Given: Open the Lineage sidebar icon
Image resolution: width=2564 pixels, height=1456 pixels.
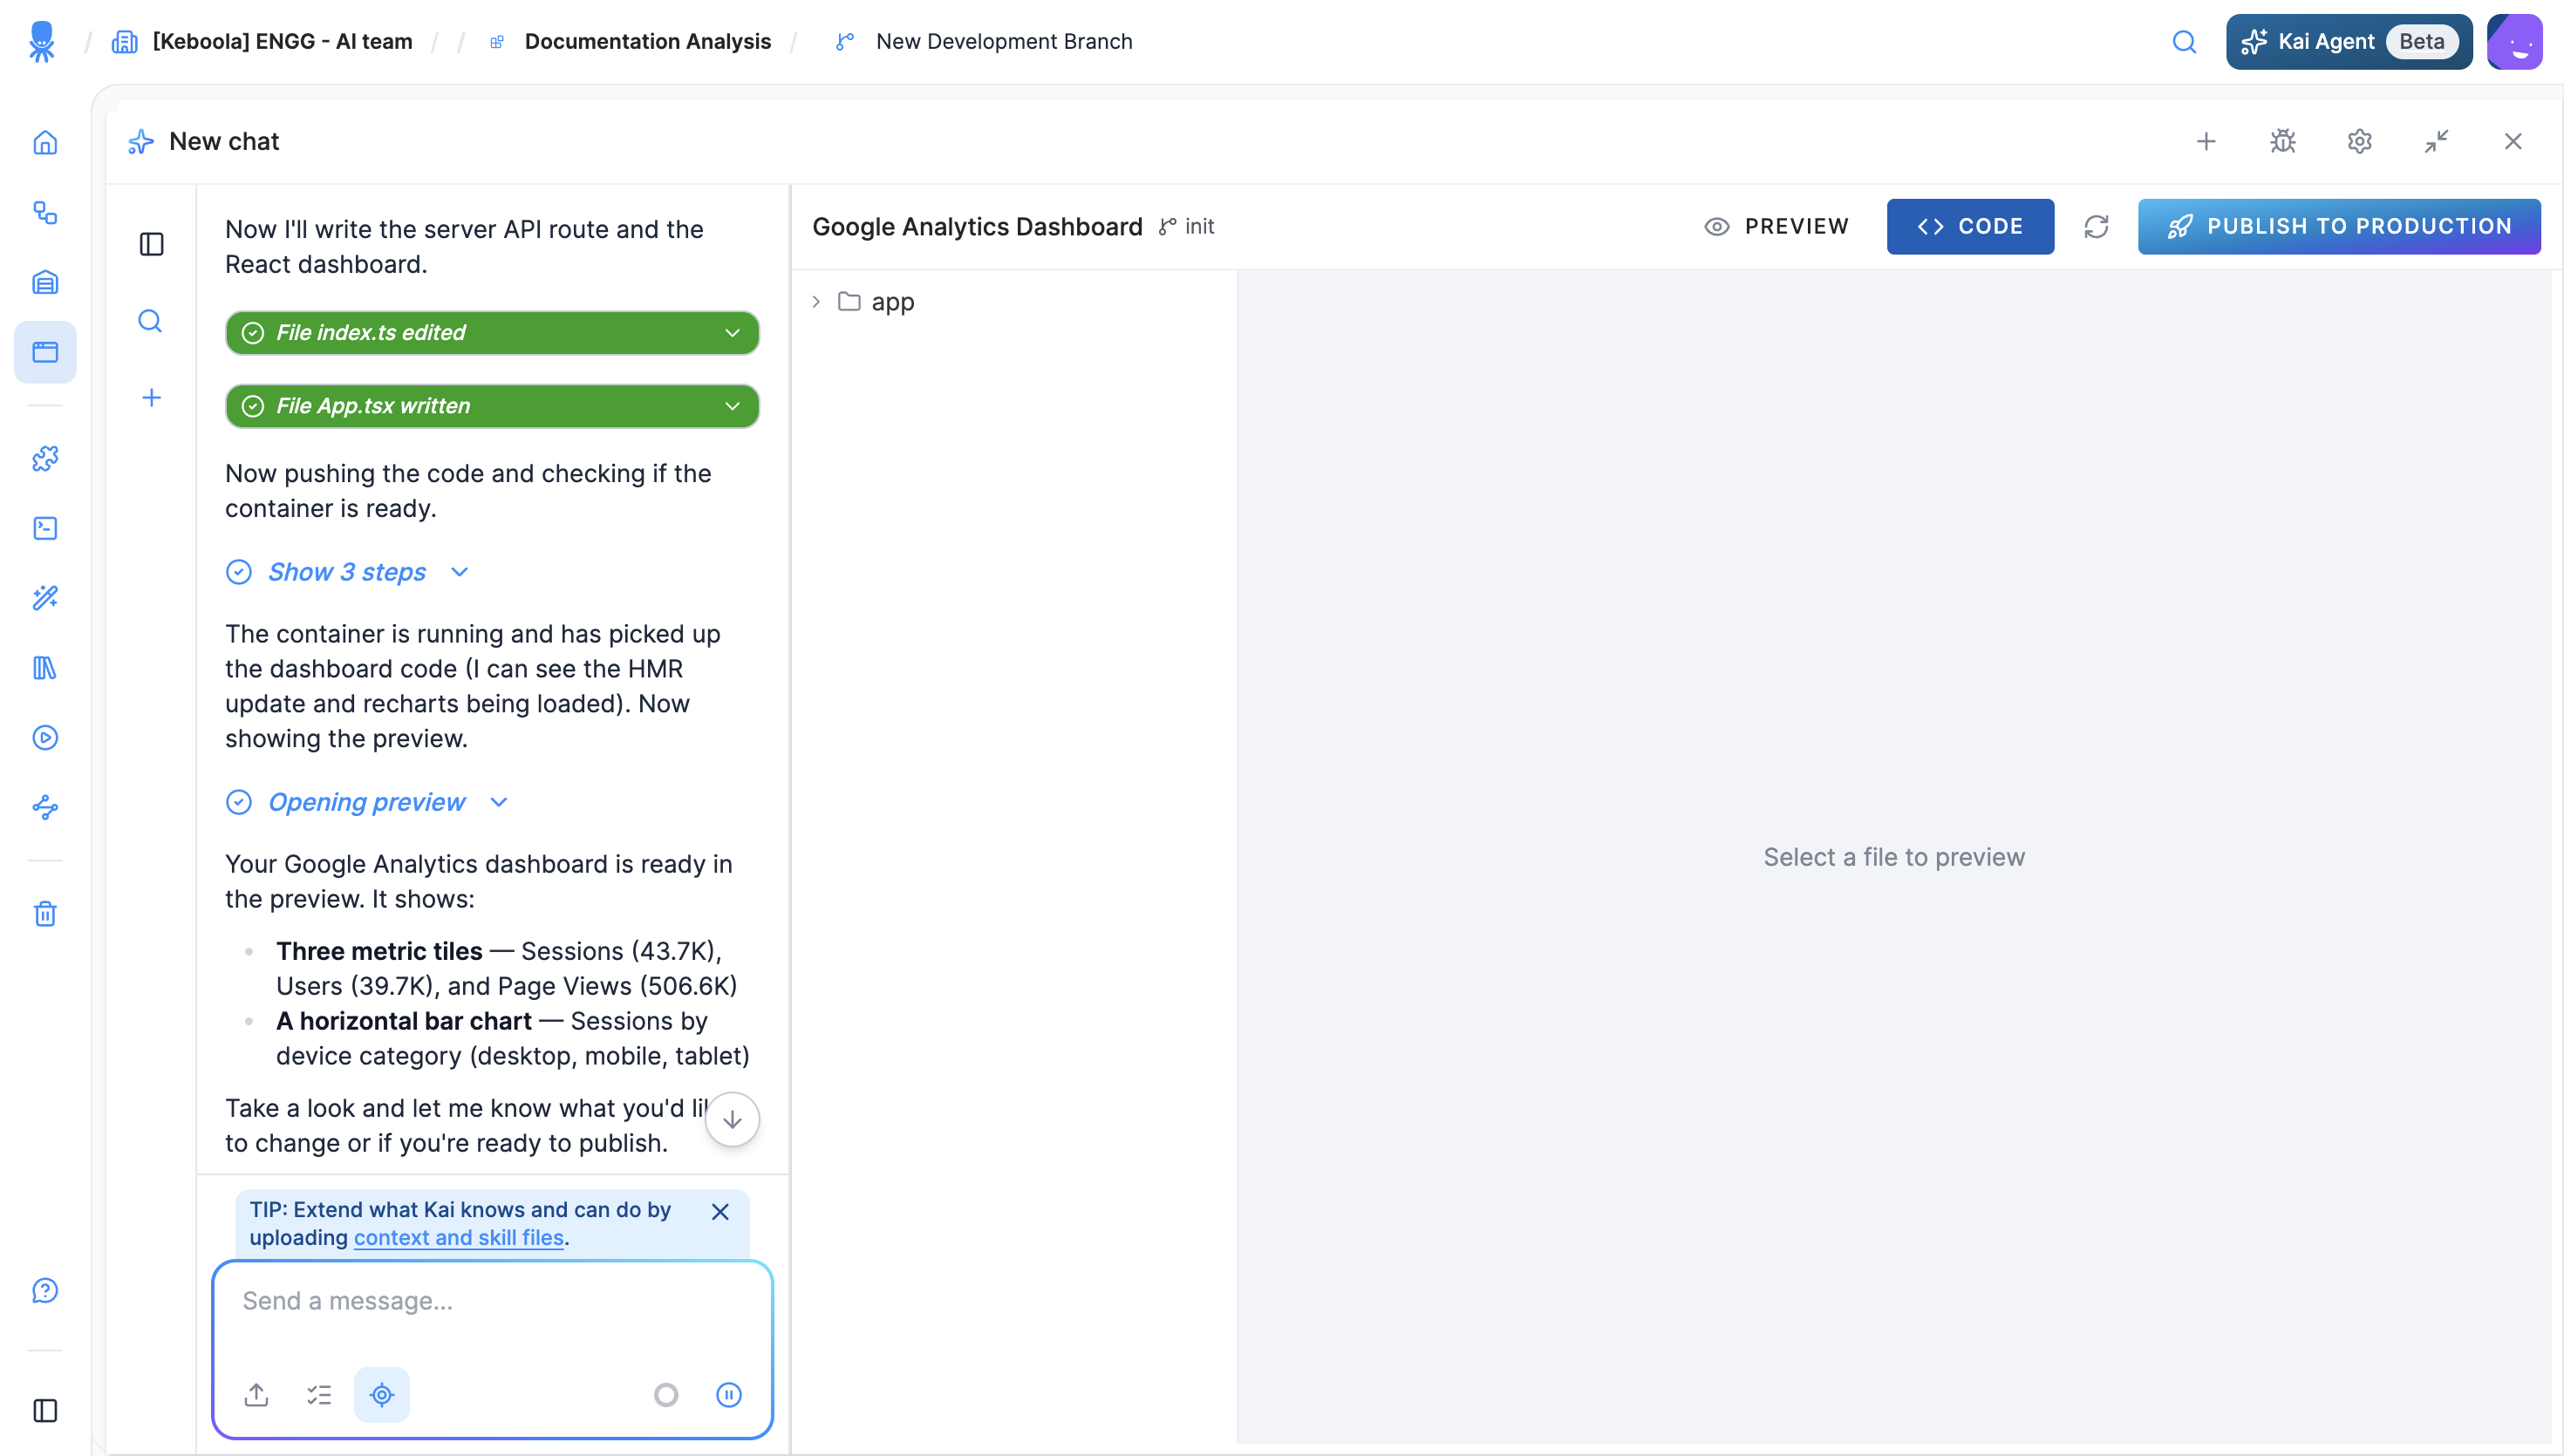Looking at the screenshot, I should click(45, 807).
